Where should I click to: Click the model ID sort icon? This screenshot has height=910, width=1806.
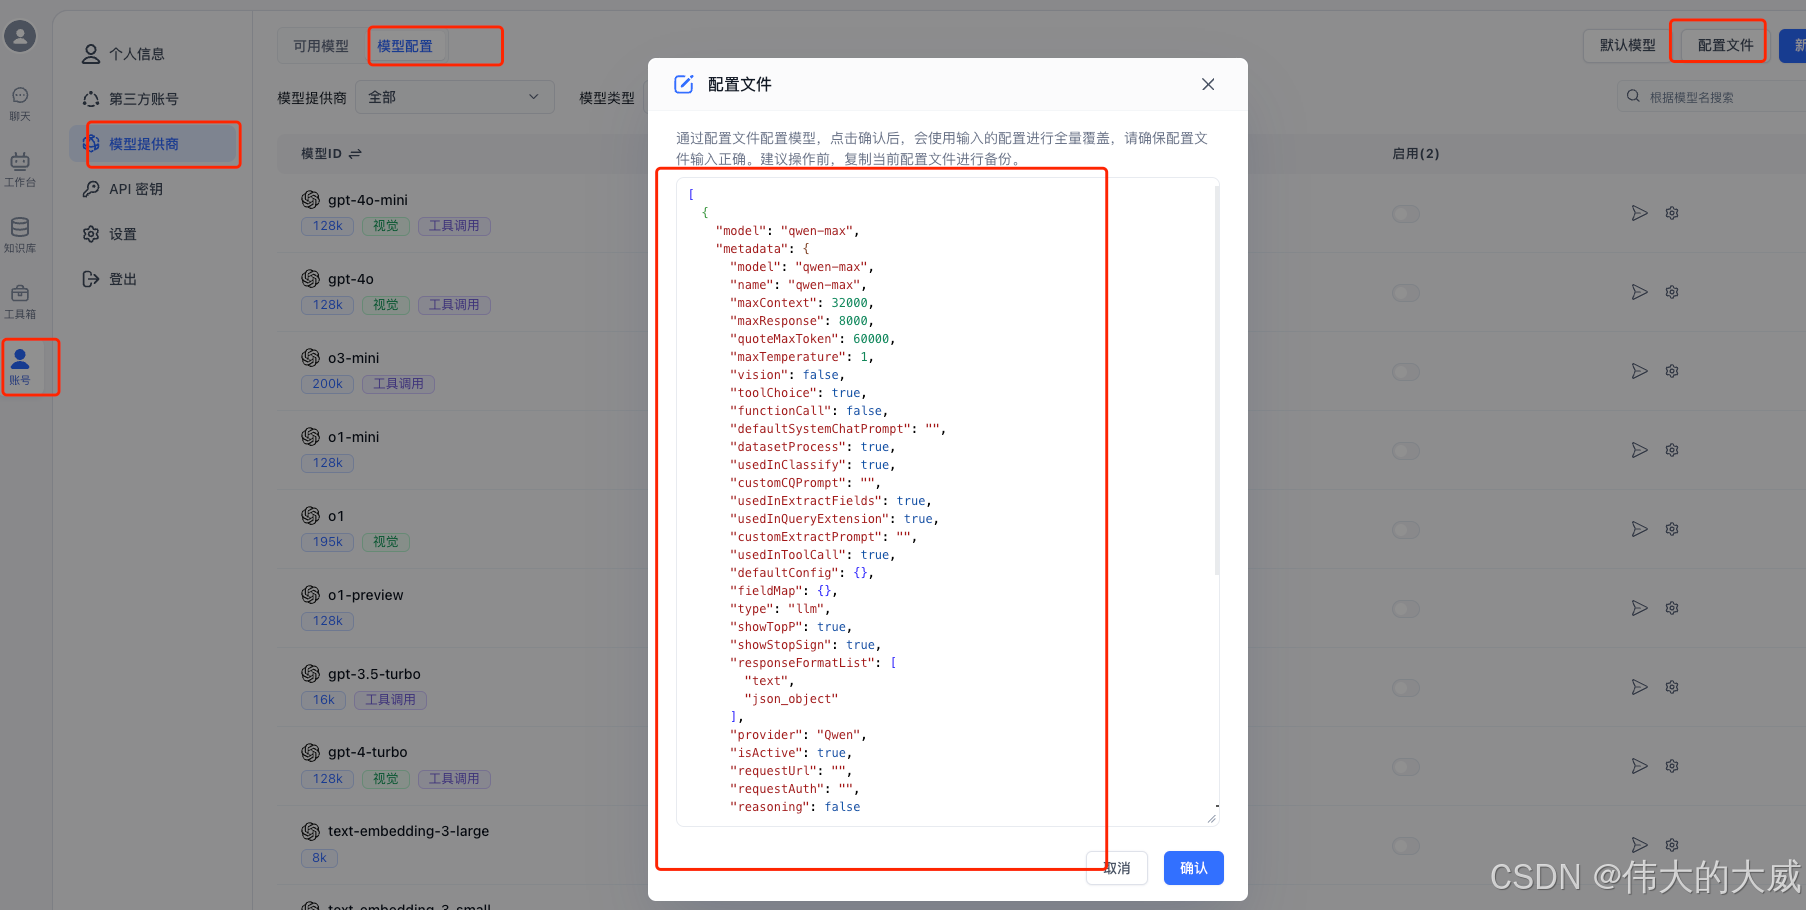355,154
